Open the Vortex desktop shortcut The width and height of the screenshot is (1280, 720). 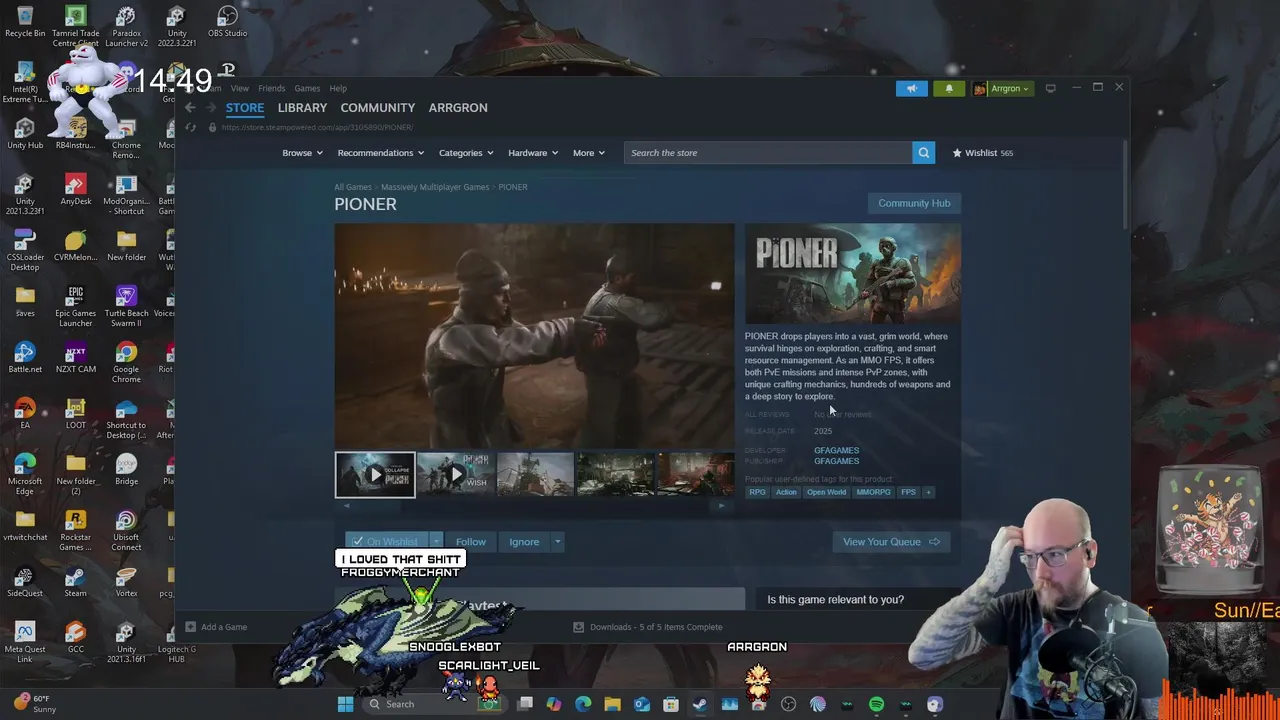click(x=126, y=582)
